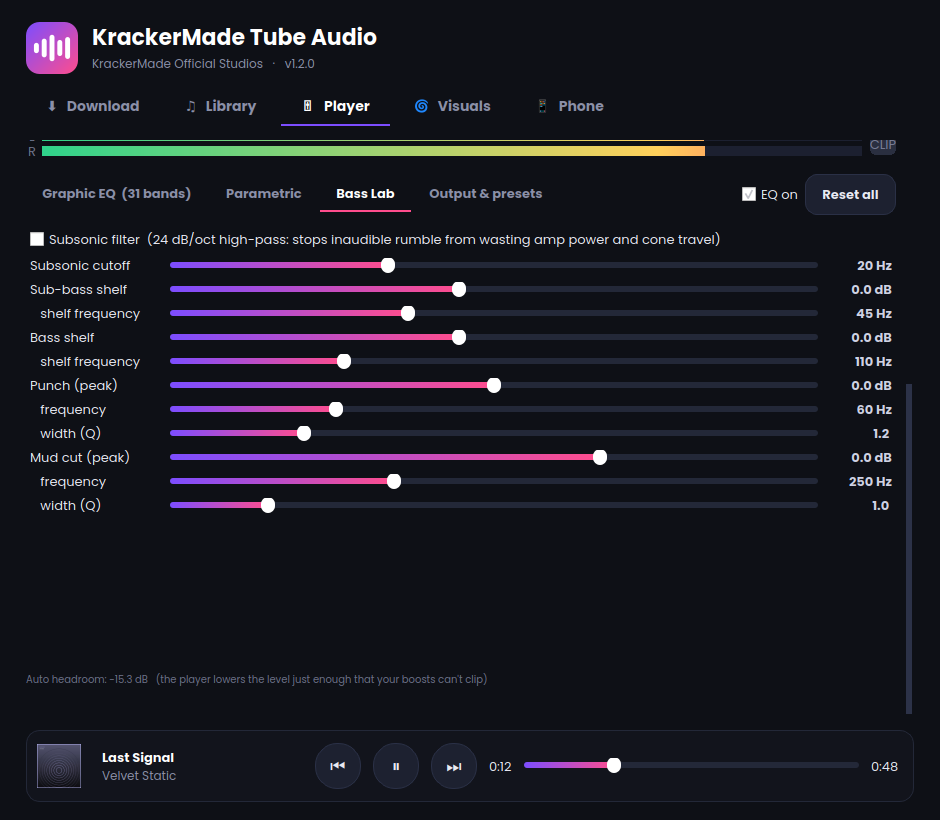Open the Graphic EQ (31 bands) tab
The height and width of the screenshot is (820, 940).
(116, 194)
